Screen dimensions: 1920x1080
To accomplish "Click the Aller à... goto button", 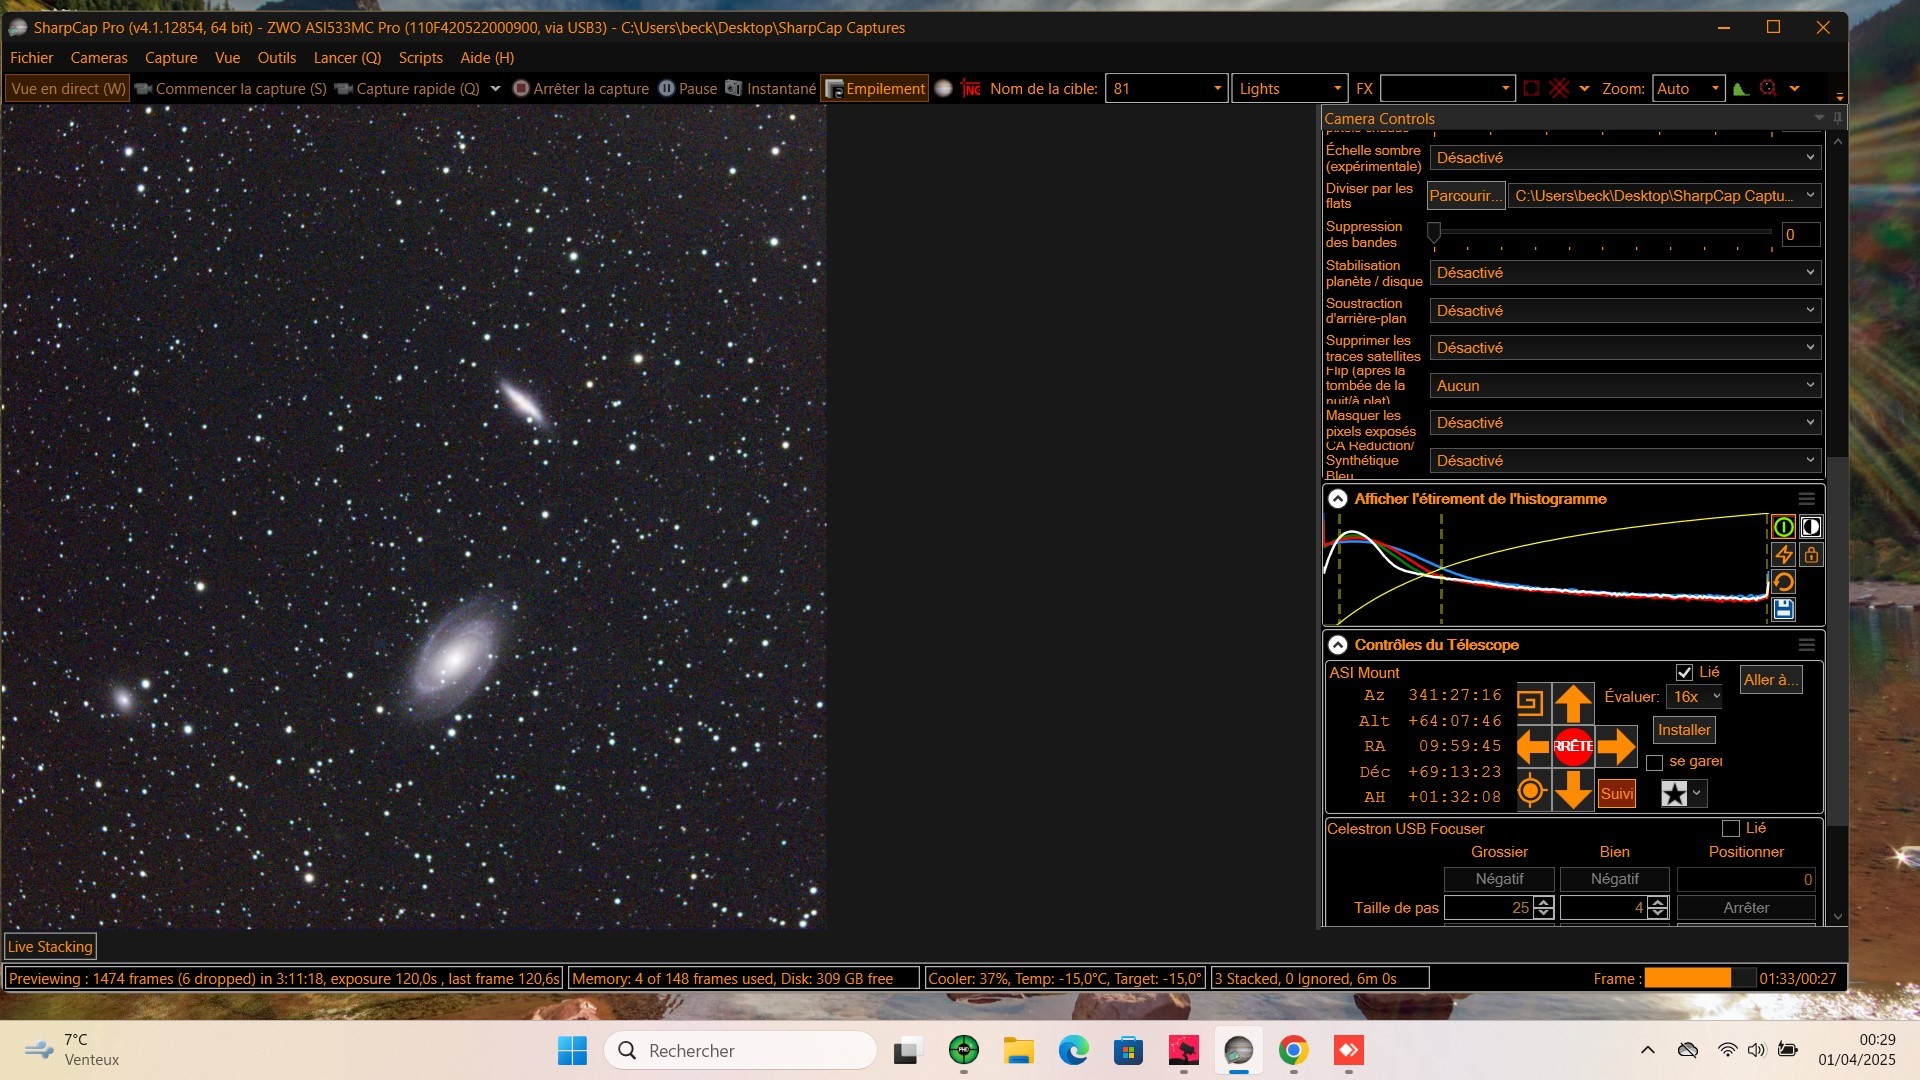I will [1771, 680].
